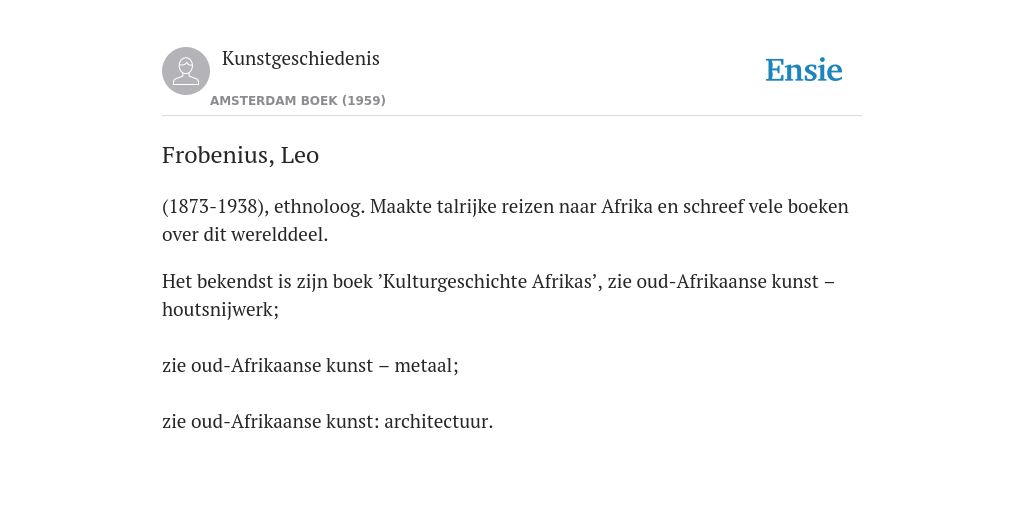Click the word metaal
Image resolution: width=1024 pixels, height=512 pixels.
(426, 366)
